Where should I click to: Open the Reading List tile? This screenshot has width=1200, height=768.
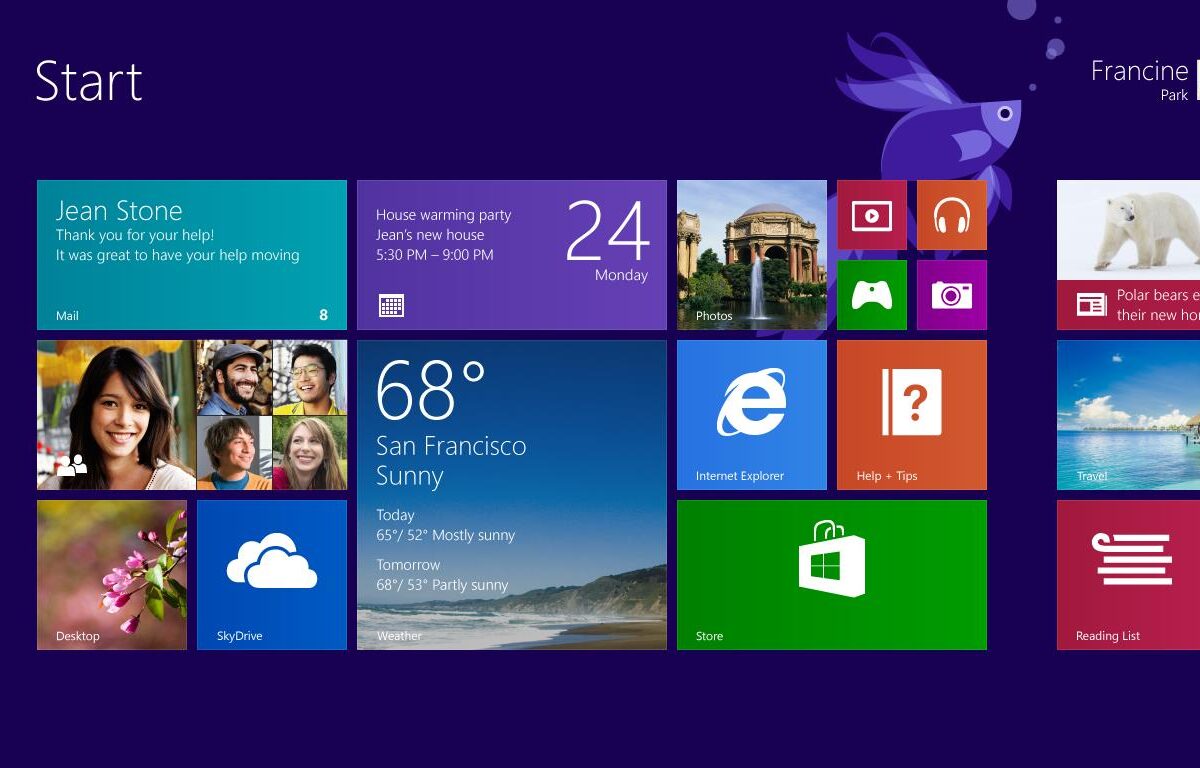pyautogui.click(x=1128, y=575)
